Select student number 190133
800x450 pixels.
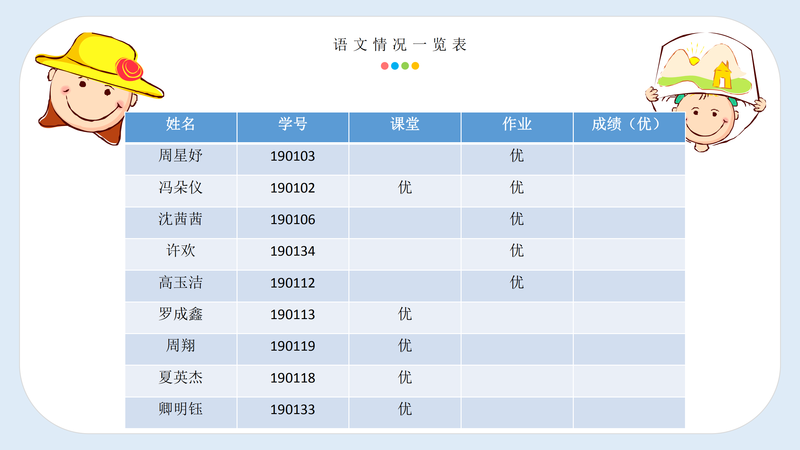point(293,409)
